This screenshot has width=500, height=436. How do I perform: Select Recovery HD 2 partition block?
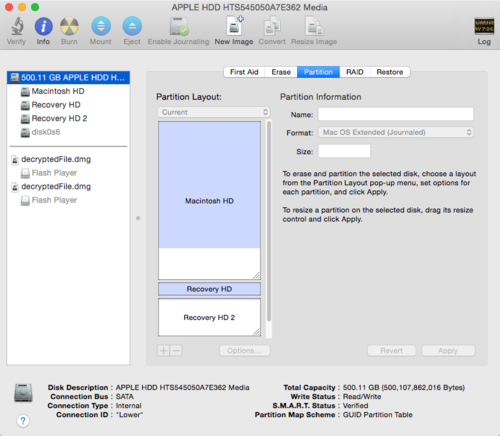coord(209,317)
